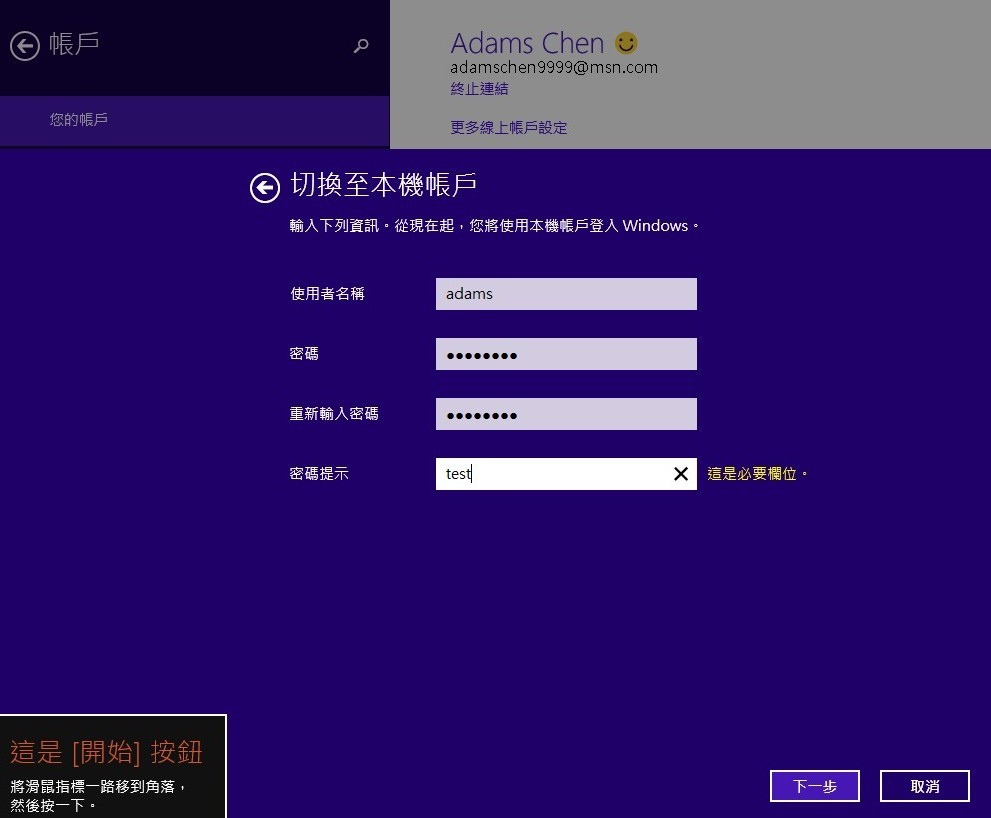
Task: Click the 使用者名稱 input field
Action: coord(566,294)
